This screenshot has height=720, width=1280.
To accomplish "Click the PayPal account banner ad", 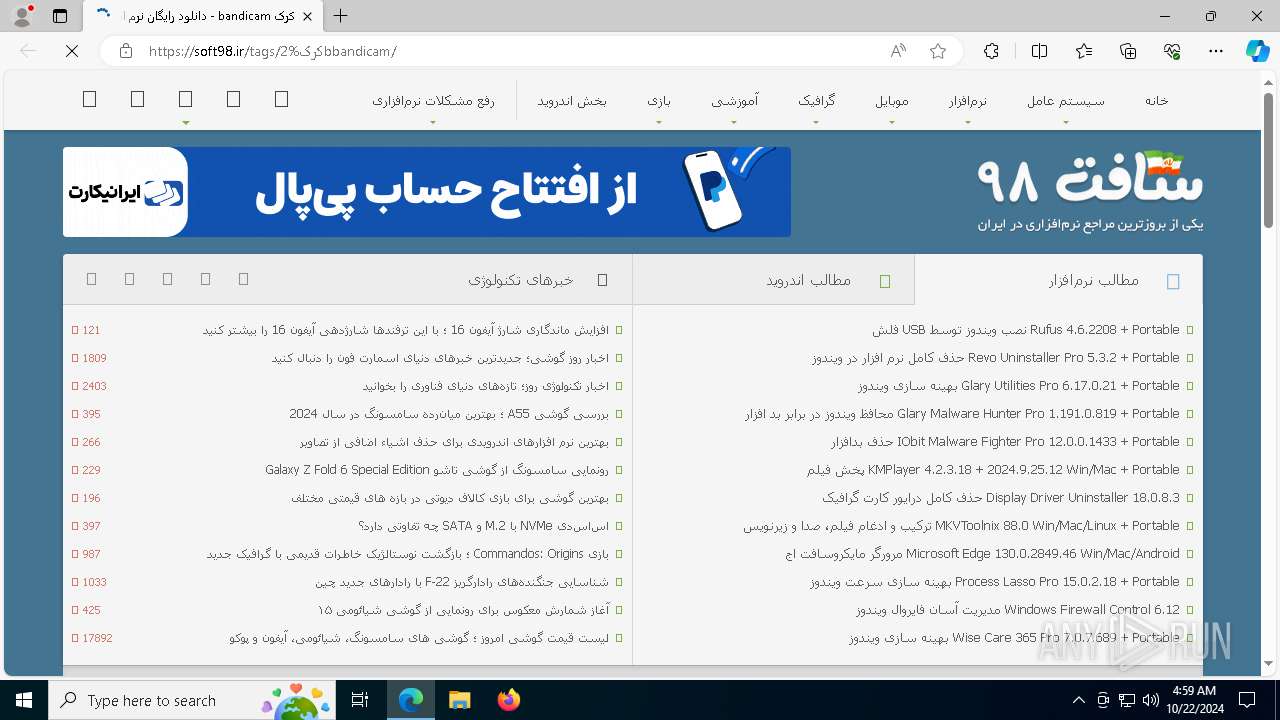I will coord(427,192).
